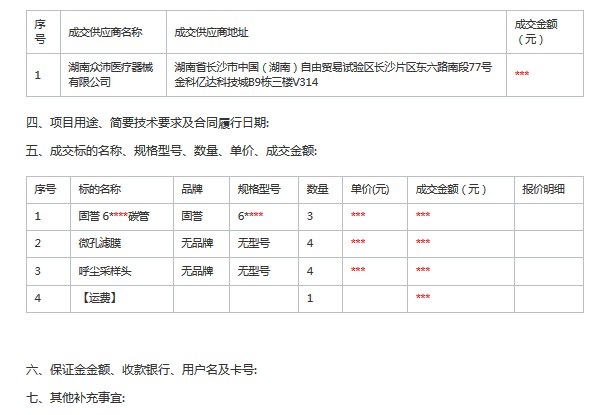Image resolution: width=599 pixels, height=415 pixels.
Task: Click section heading 四、项目用途、简要技术要求
Action: point(147,123)
